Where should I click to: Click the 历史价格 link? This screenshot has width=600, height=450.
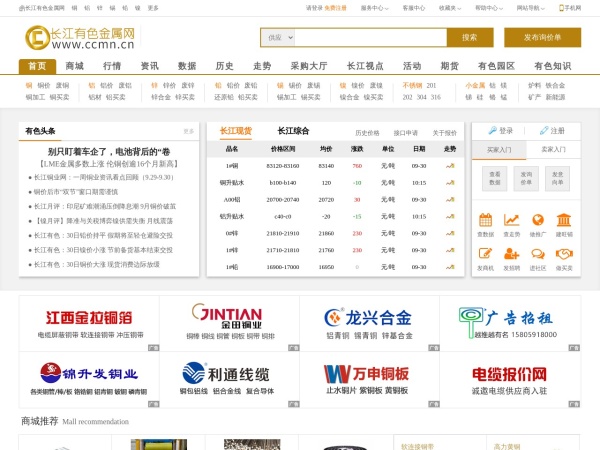coord(367,133)
